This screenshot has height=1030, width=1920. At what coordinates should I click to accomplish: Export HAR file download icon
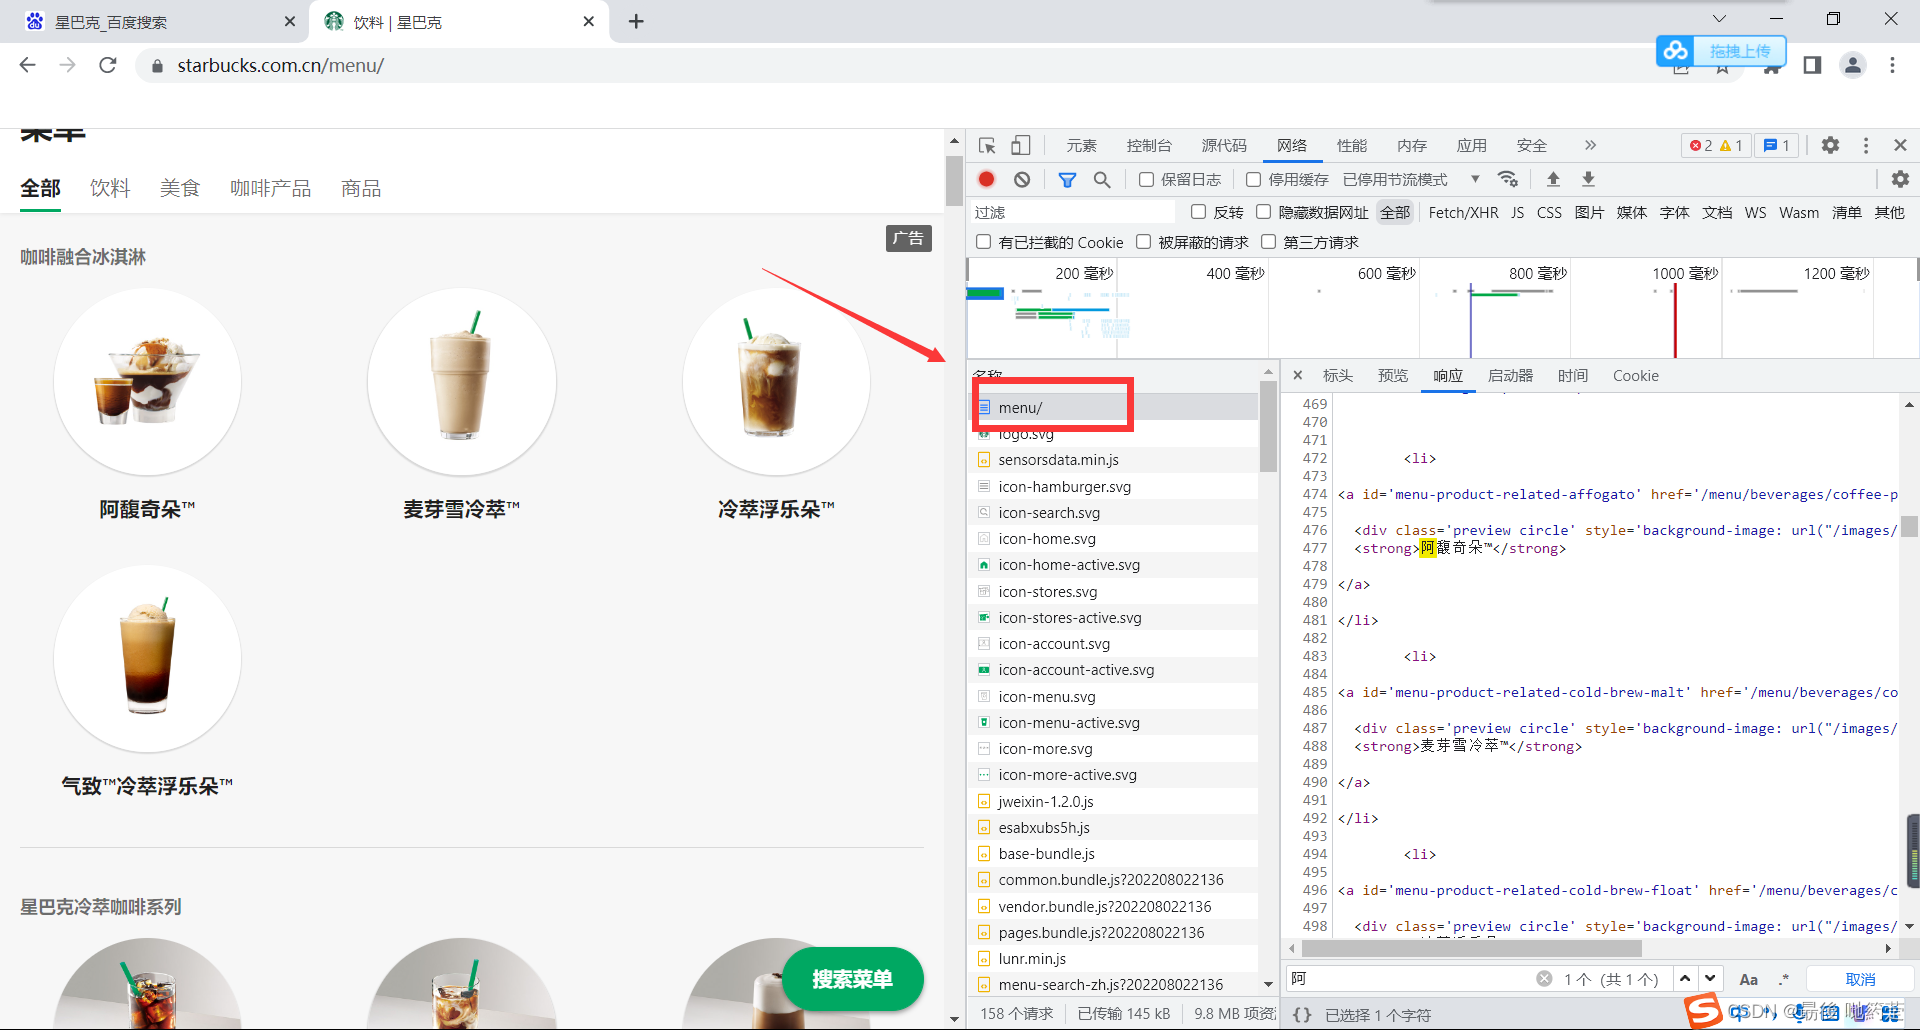[1588, 179]
